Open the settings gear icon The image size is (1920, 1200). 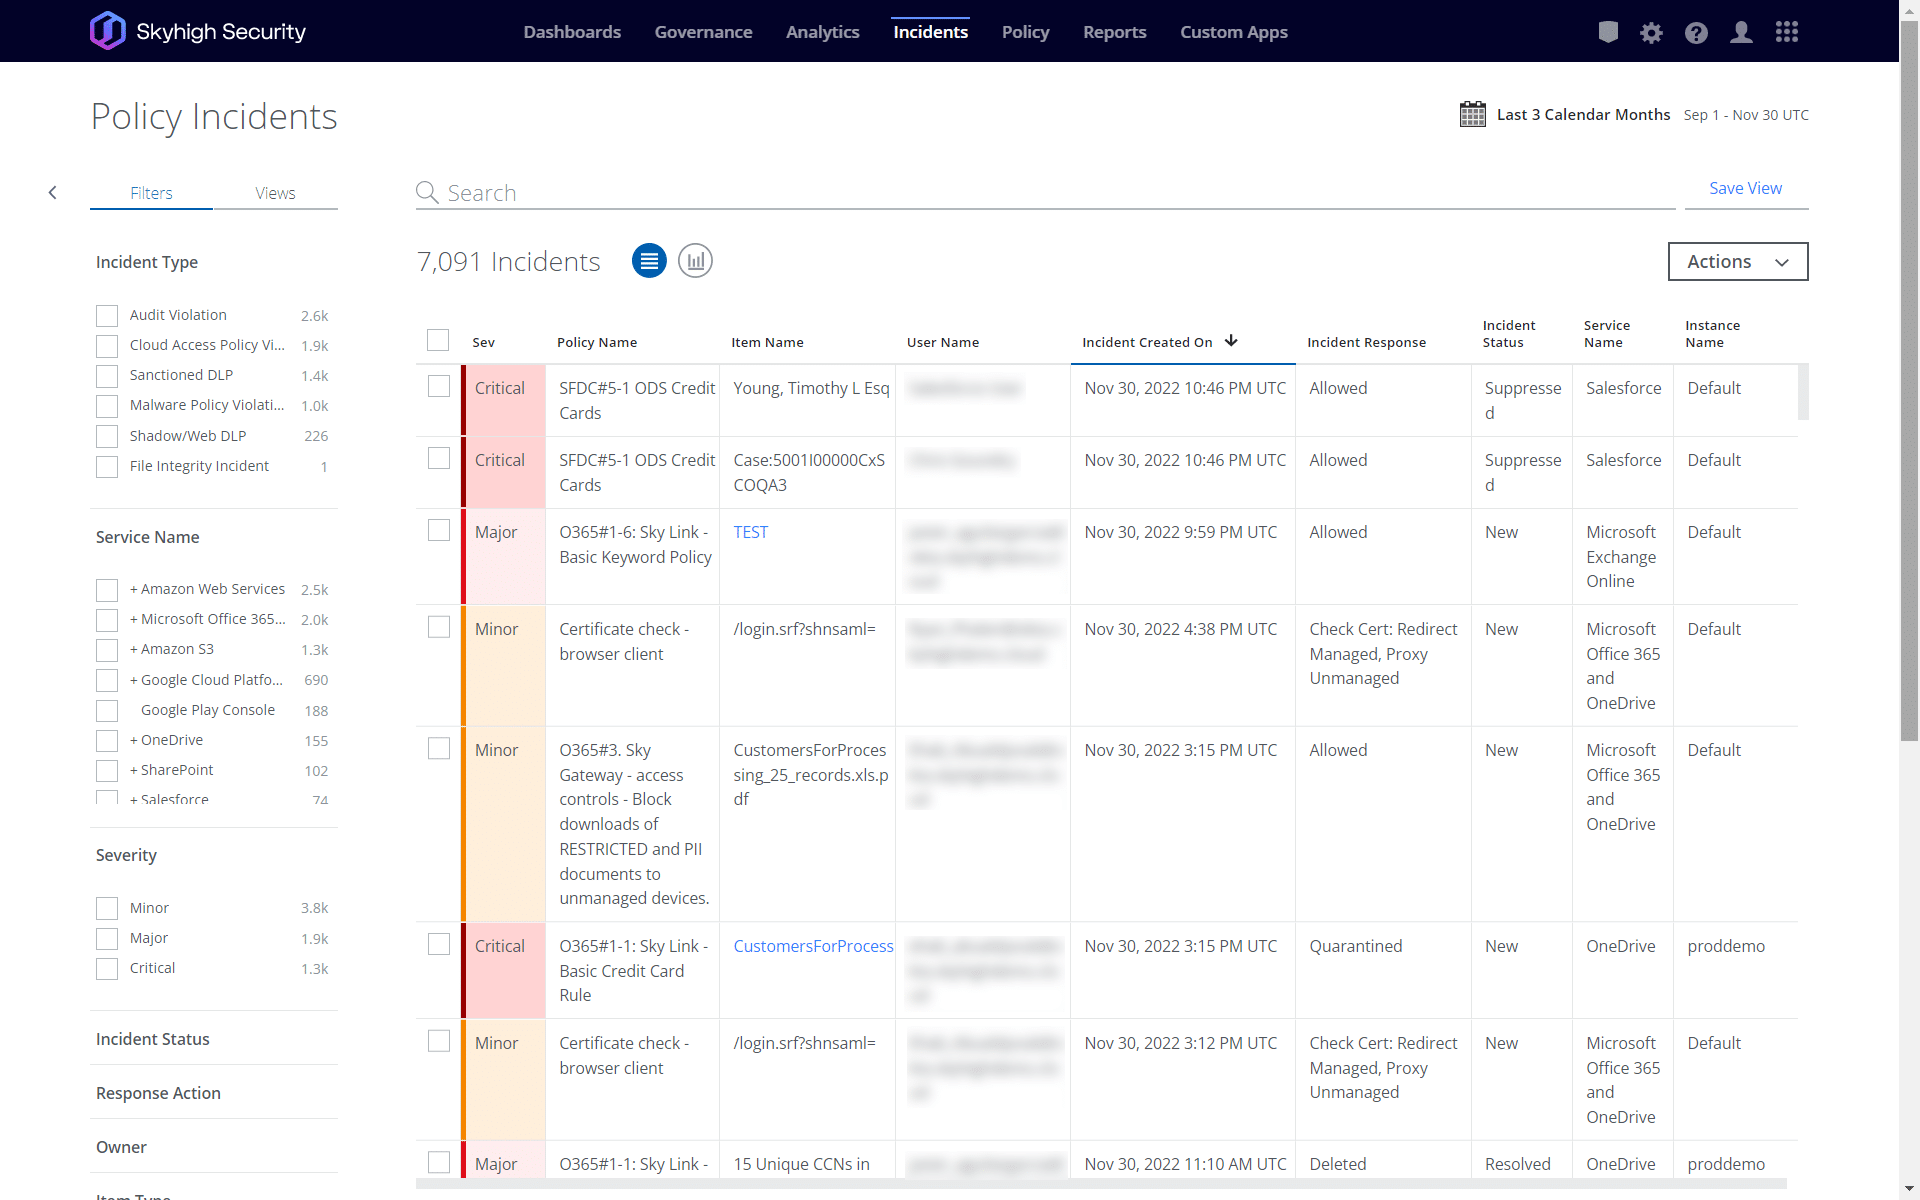pos(1651,33)
